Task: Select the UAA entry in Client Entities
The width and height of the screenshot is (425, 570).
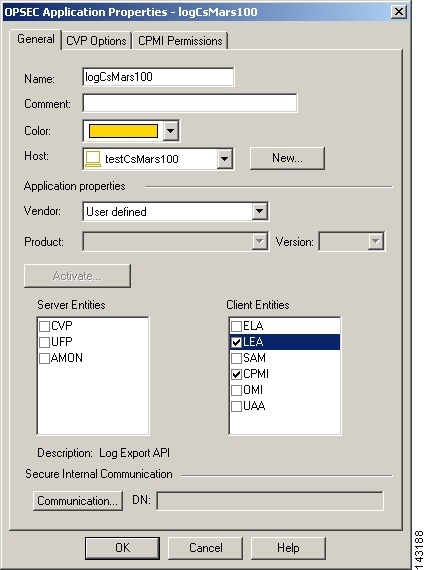Action: click(x=254, y=406)
